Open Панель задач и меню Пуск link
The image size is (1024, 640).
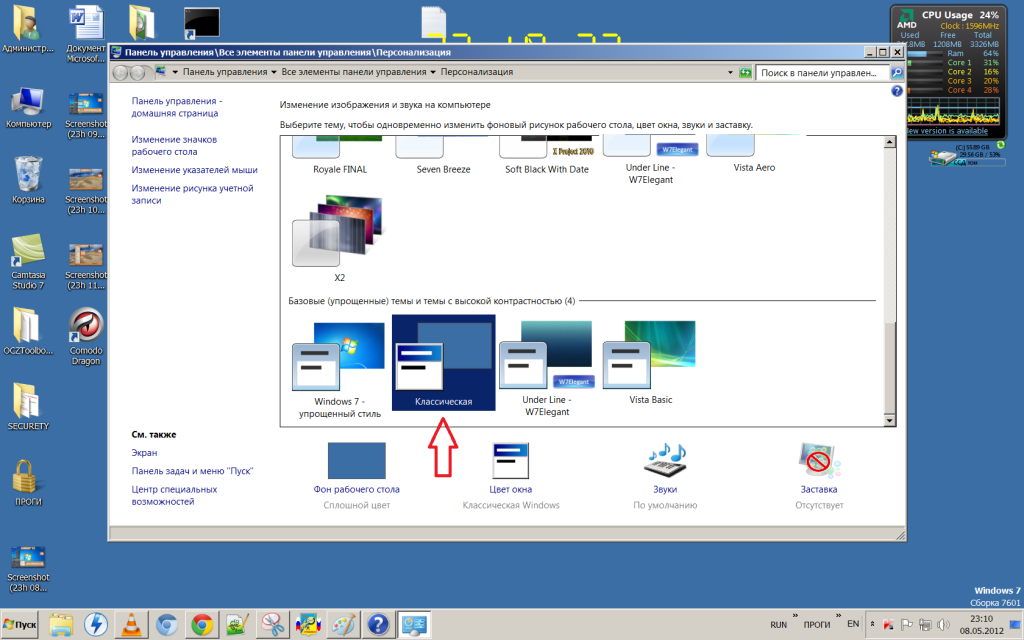[193, 471]
